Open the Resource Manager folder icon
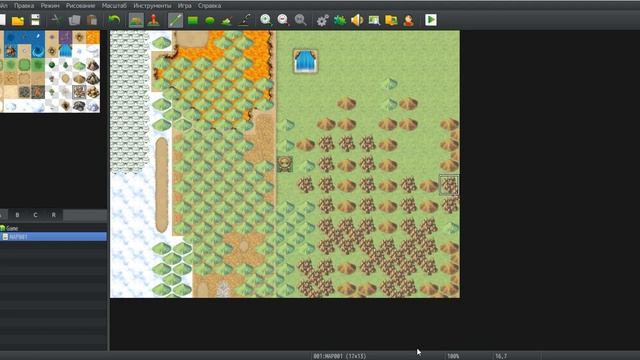 [391, 20]
